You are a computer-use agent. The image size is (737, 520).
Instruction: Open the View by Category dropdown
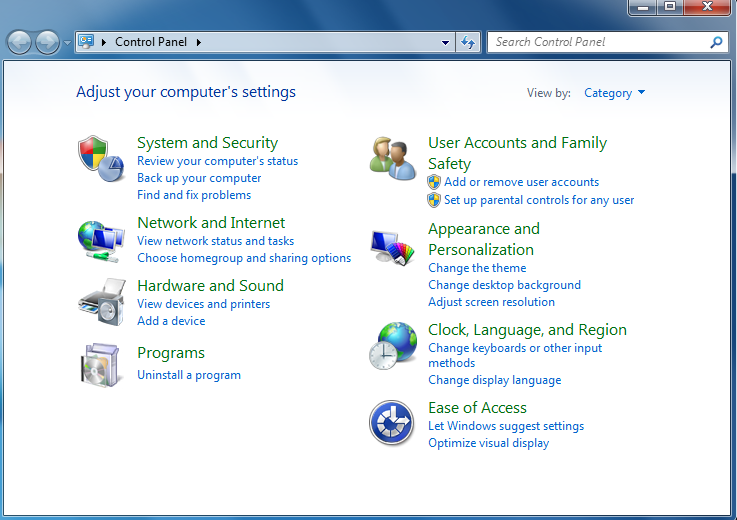click(x=614, y=93)
